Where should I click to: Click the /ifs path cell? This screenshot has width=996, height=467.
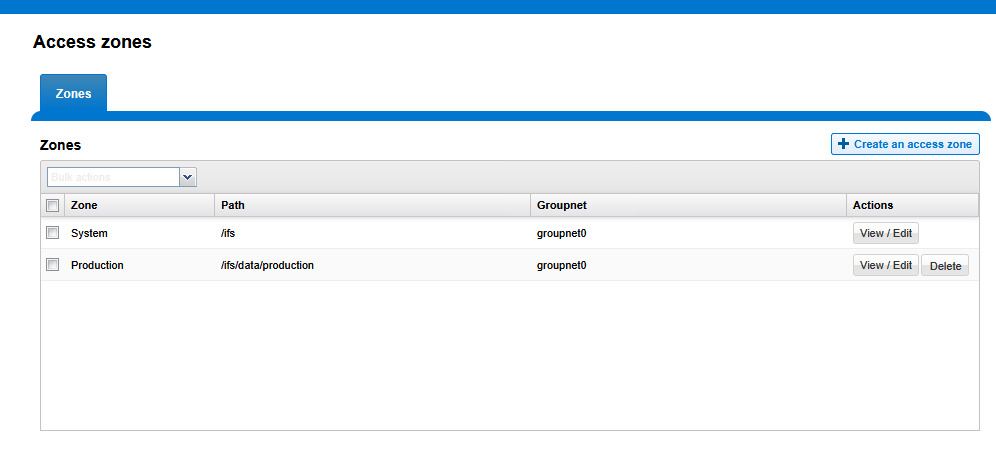228,233
